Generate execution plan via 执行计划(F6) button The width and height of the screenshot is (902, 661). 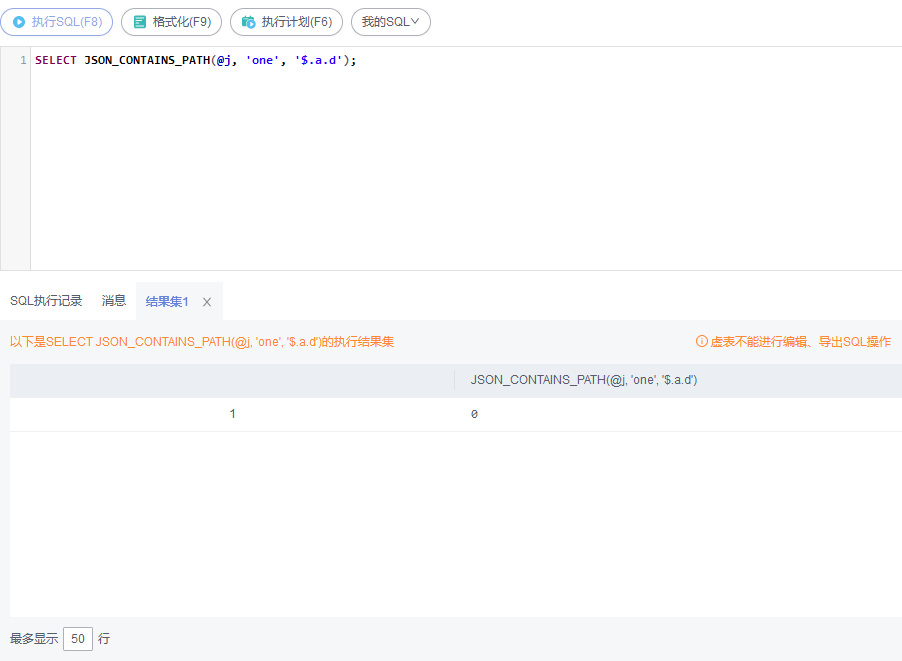tap(288, 22)
